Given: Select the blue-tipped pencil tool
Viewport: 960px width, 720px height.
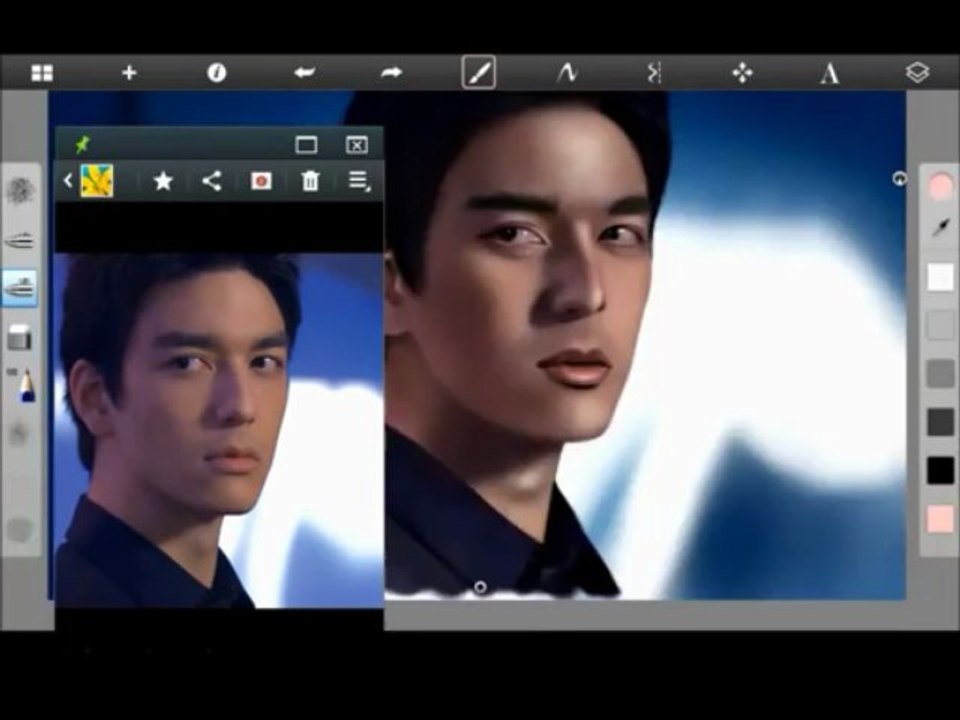Looking at the screenshot, I should point(26,386).
